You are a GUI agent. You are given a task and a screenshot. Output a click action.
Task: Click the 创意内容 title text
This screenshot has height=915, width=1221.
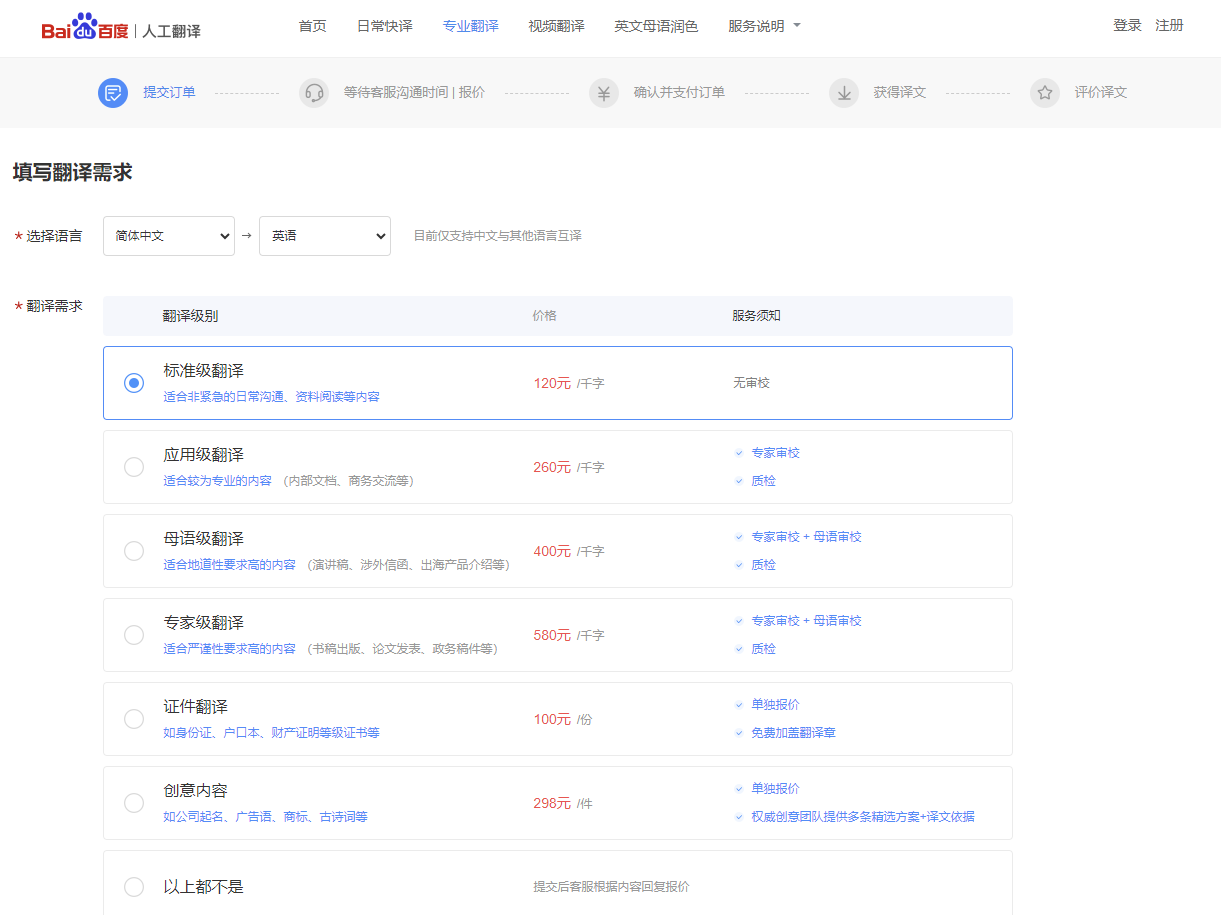(x=196, y=791)
